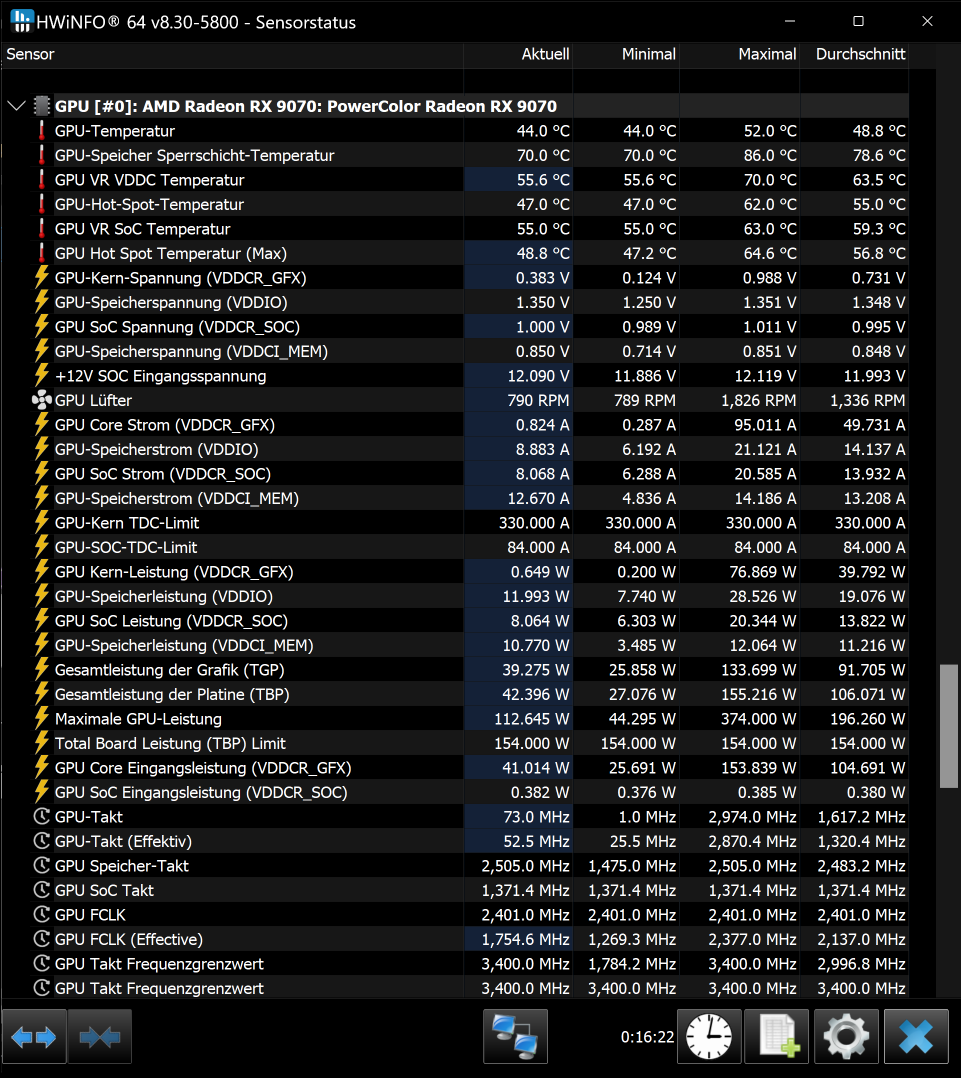Click the thermometer icon beside GPU-Hot-Spot-Temperatur
The image size is (961, 1078).
pyautogui.click(x=41, y=204)
